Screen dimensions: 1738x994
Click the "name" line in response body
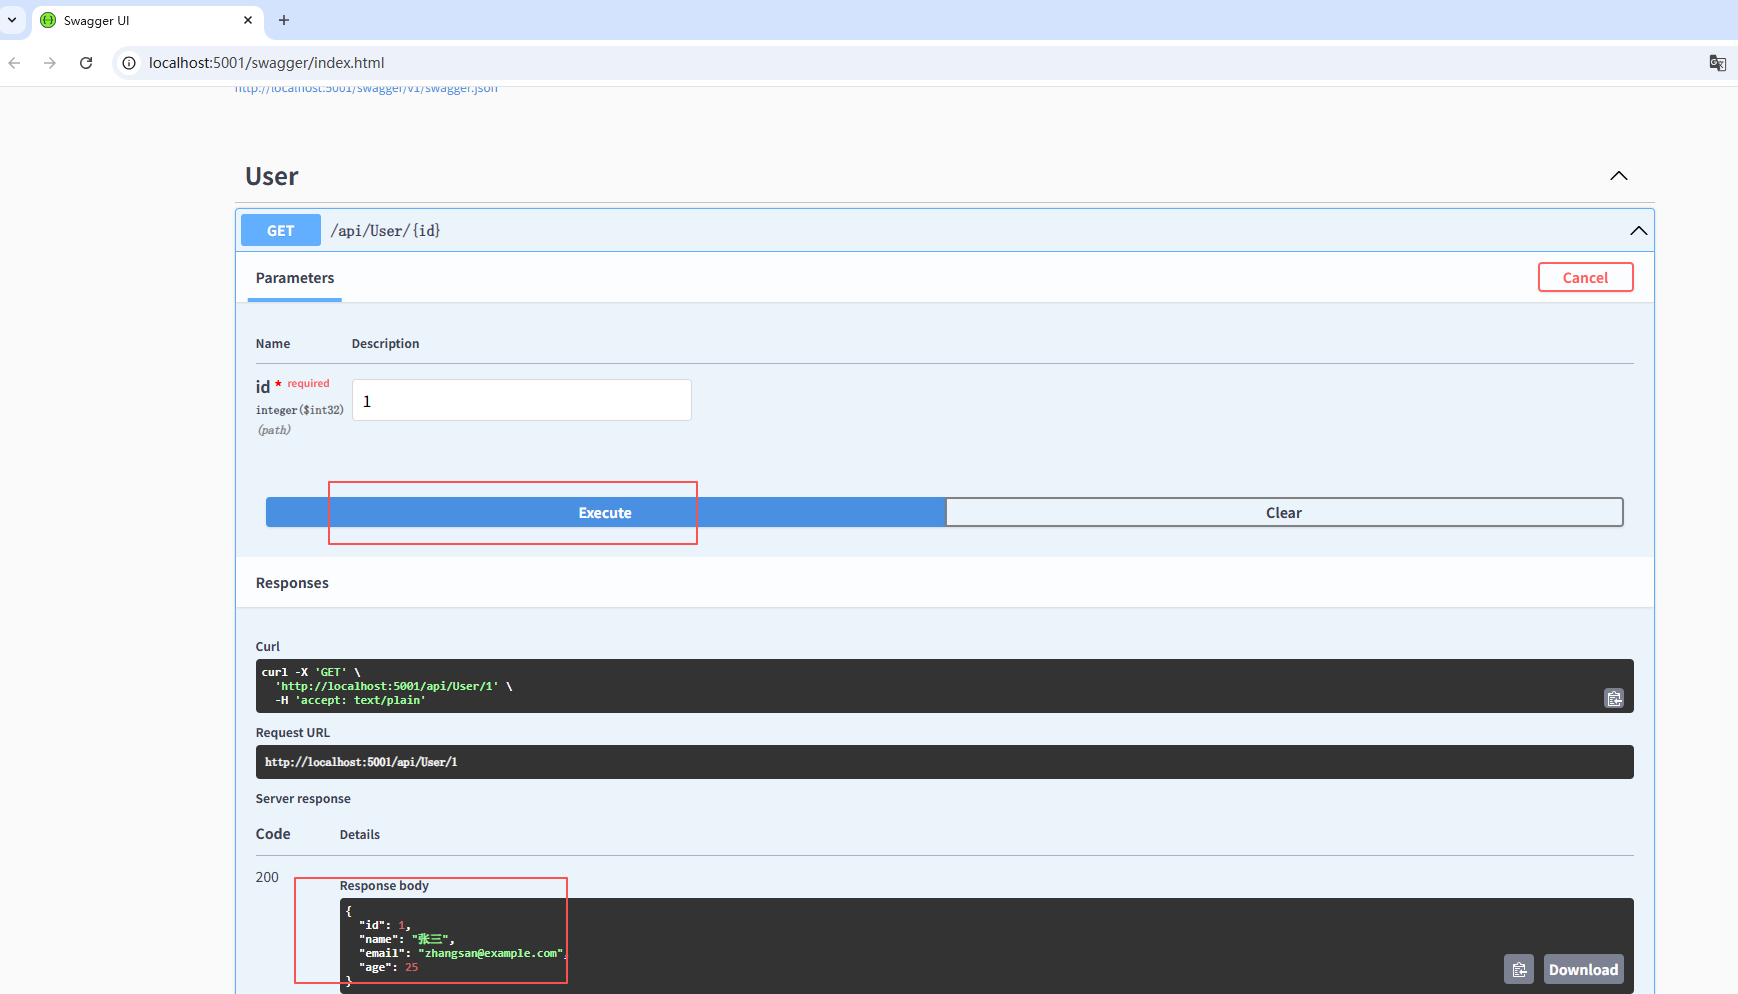tap(406, 939)
